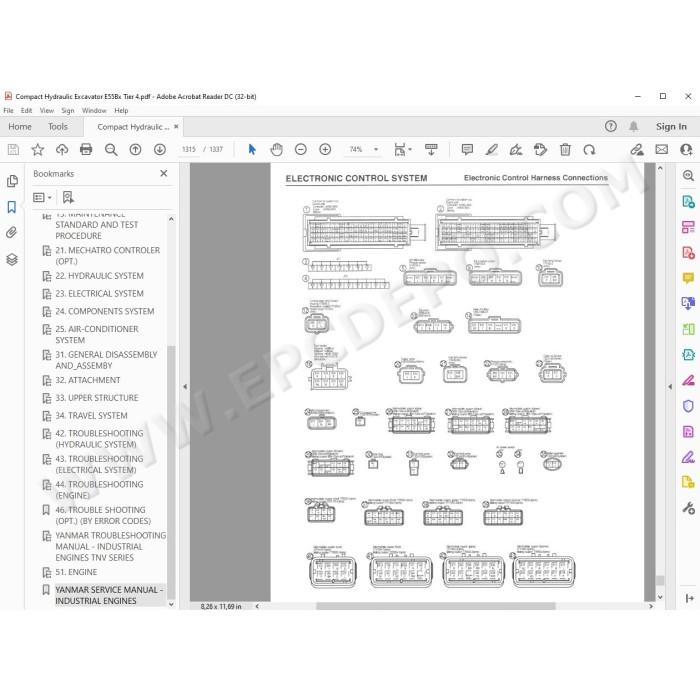
Task: Click horizontal scrollbar right arrow
Action: 651,606
